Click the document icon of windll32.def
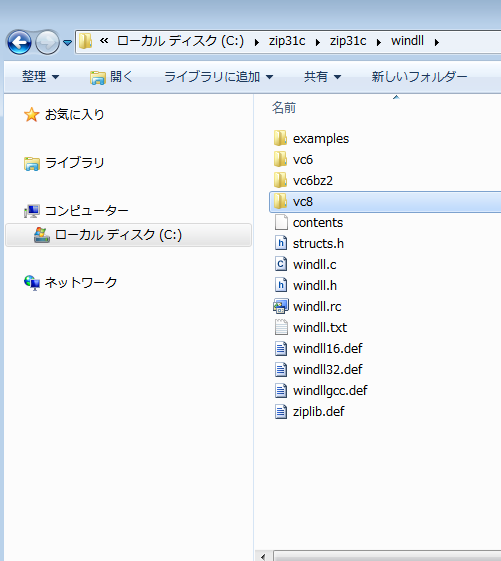501x561 pixels. [281, 369]
